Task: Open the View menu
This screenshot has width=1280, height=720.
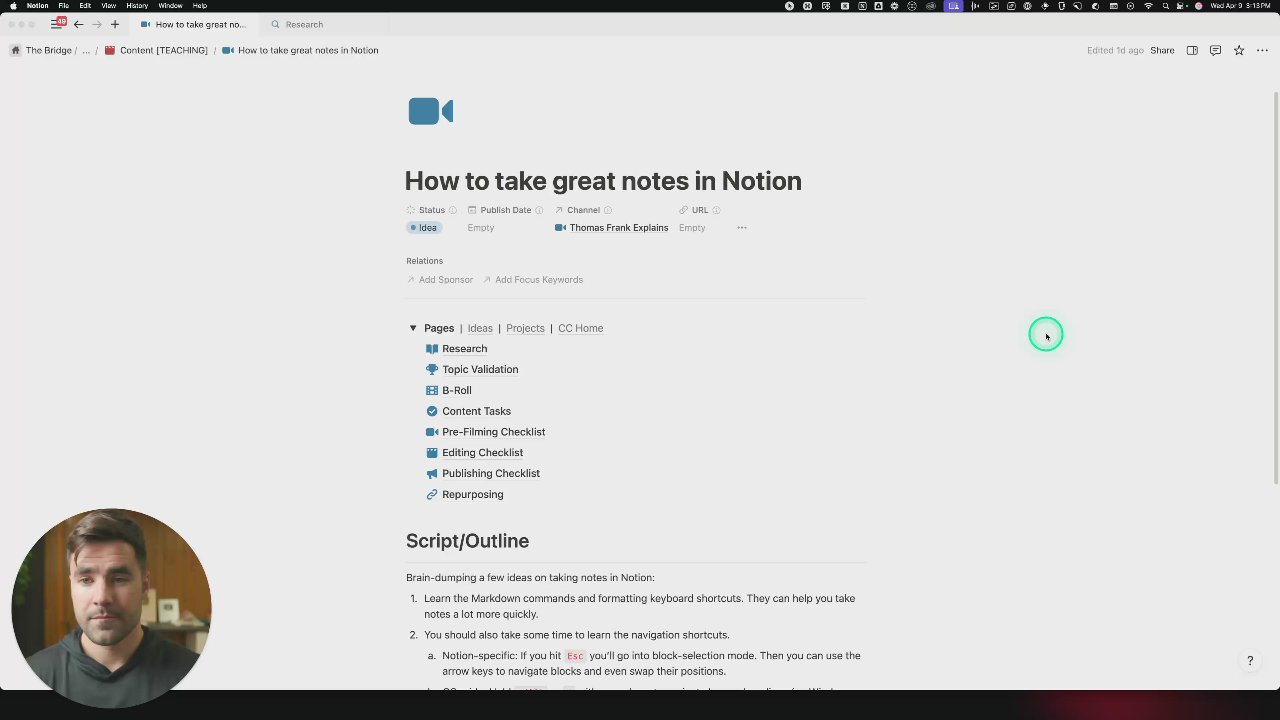Action: (108, 6)
